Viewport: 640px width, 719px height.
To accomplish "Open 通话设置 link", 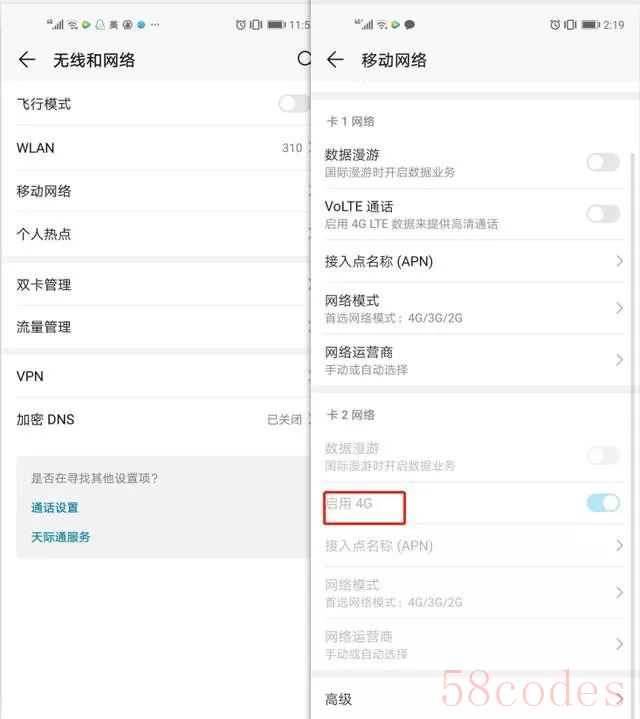I will [55, 508].
